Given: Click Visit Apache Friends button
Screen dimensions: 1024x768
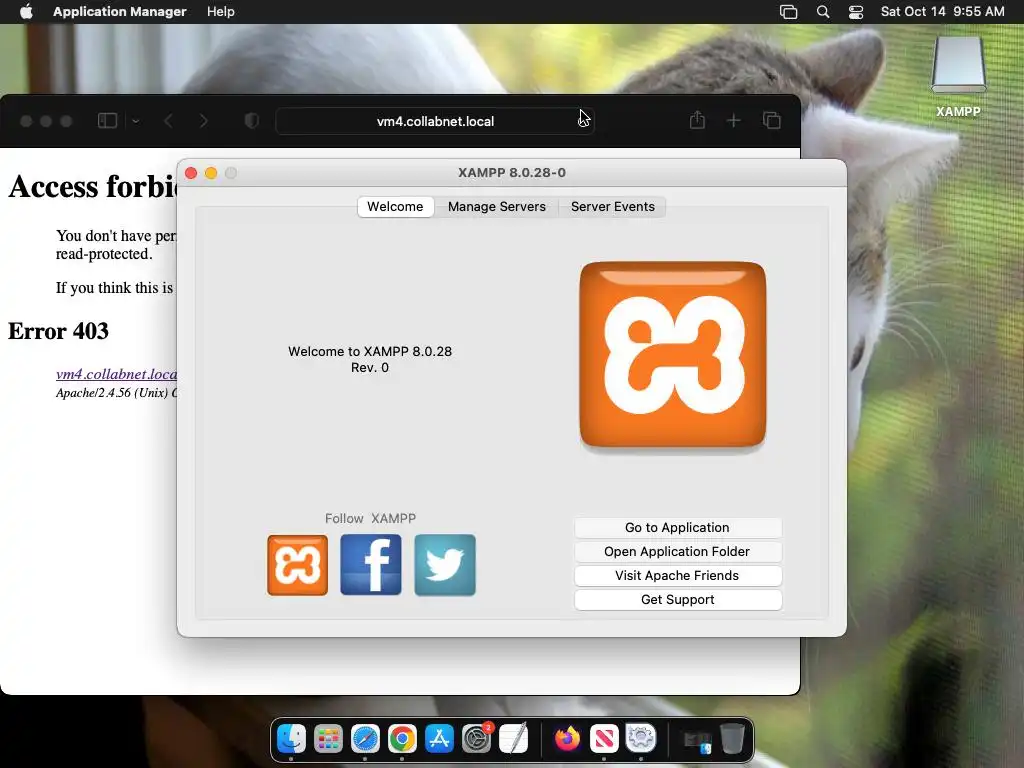Looking at the screenshot, I should pos(677,576).
